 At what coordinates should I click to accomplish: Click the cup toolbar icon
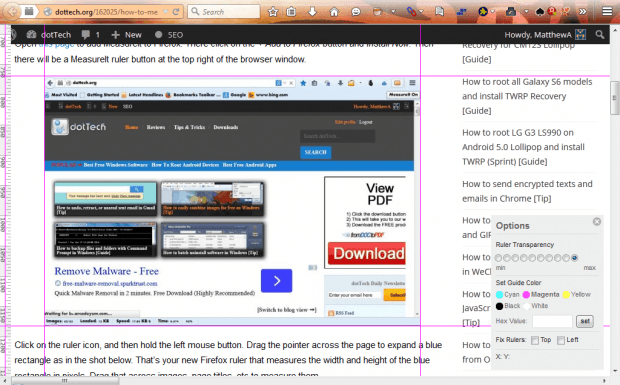coord(378,12)
